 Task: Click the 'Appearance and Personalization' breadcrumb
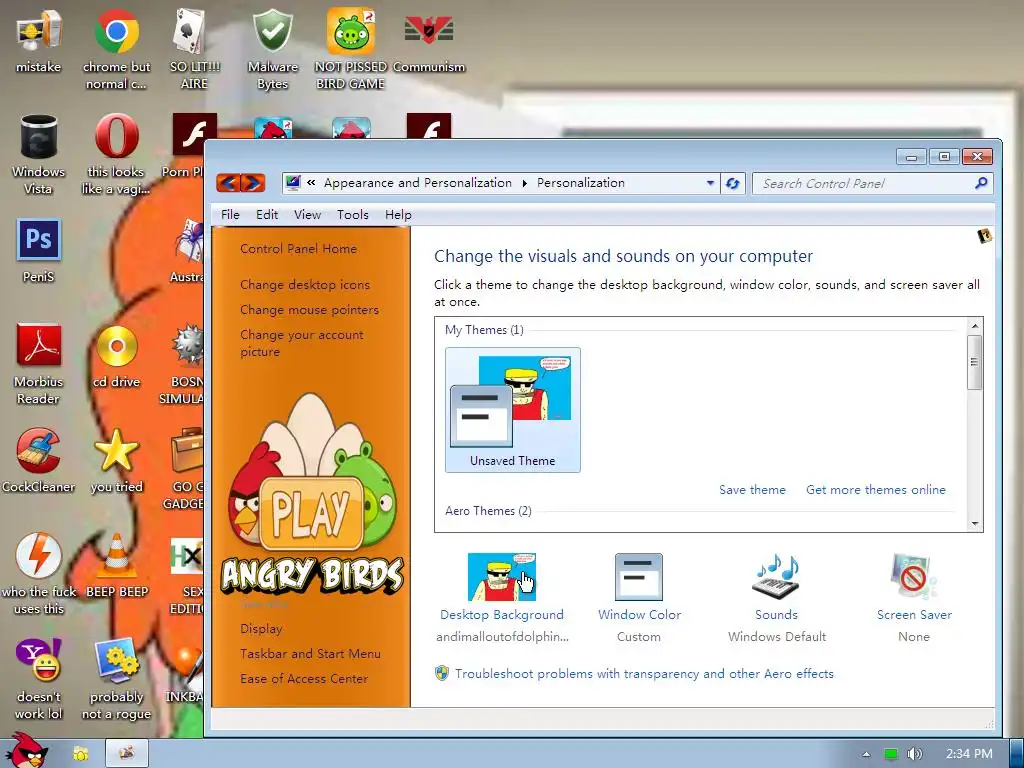pos(418,183)
